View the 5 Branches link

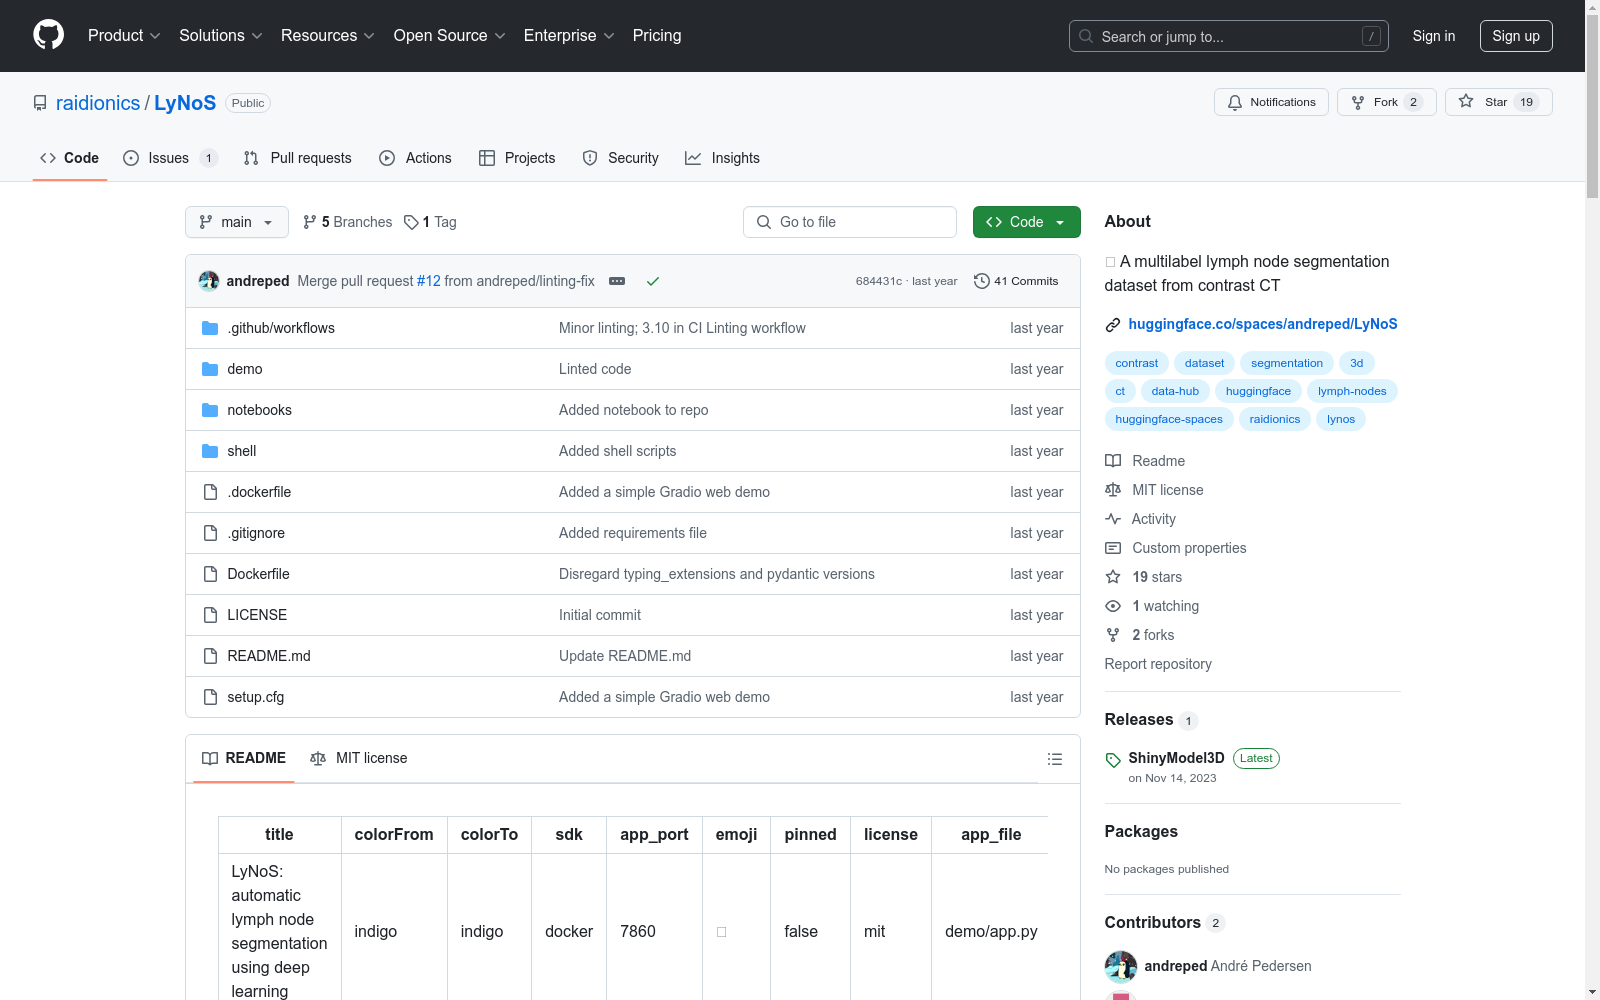coord(348,222)
